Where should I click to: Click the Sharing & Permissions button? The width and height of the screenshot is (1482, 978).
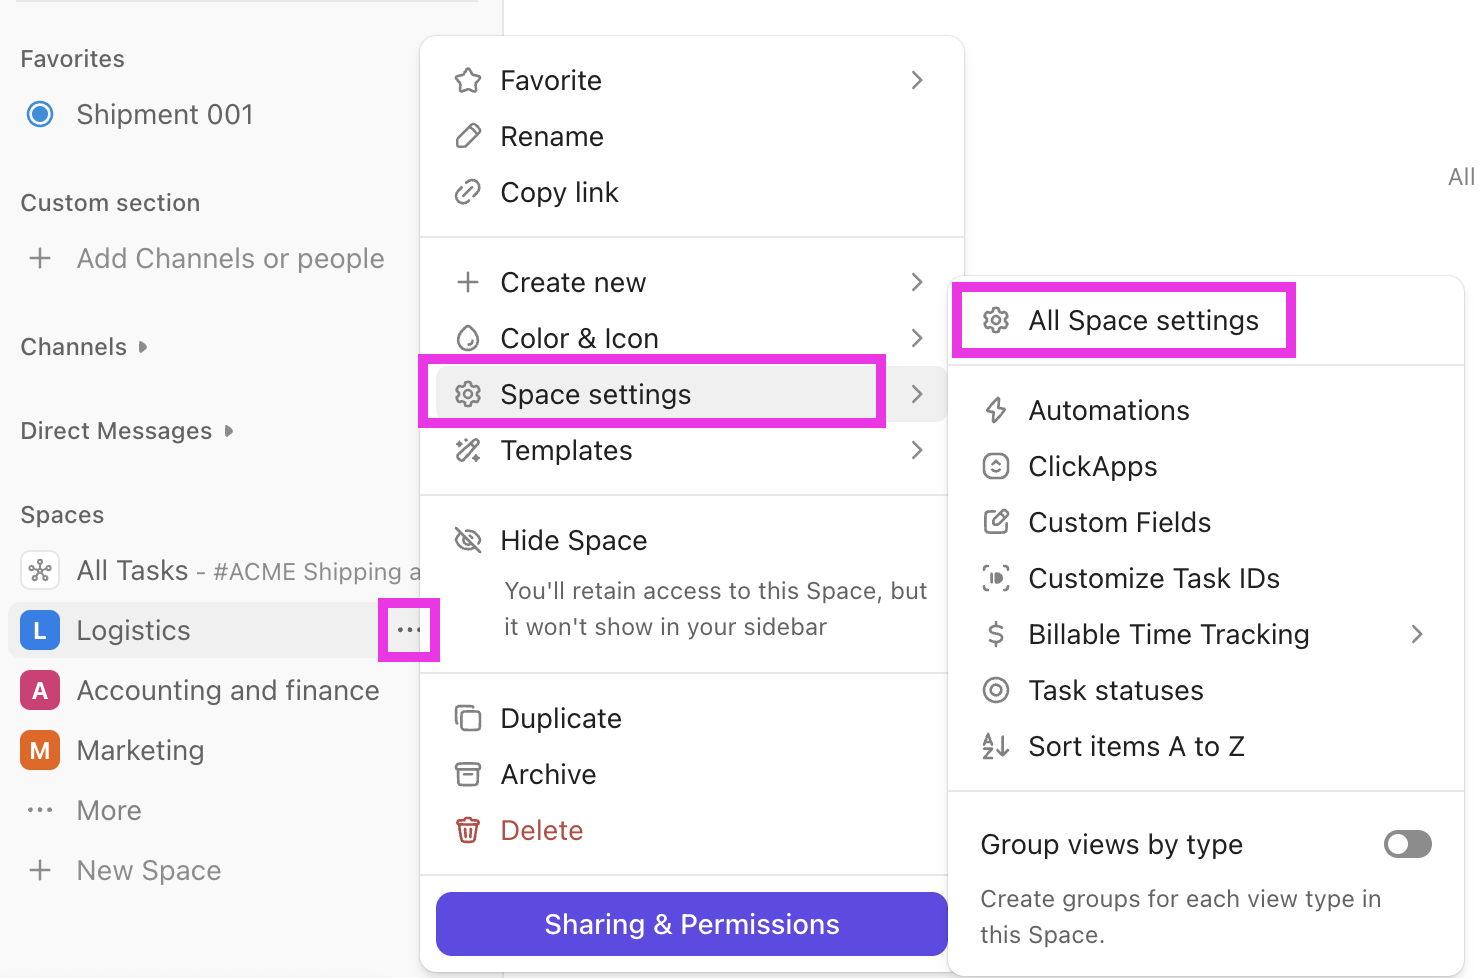click(x=692, y=924)
